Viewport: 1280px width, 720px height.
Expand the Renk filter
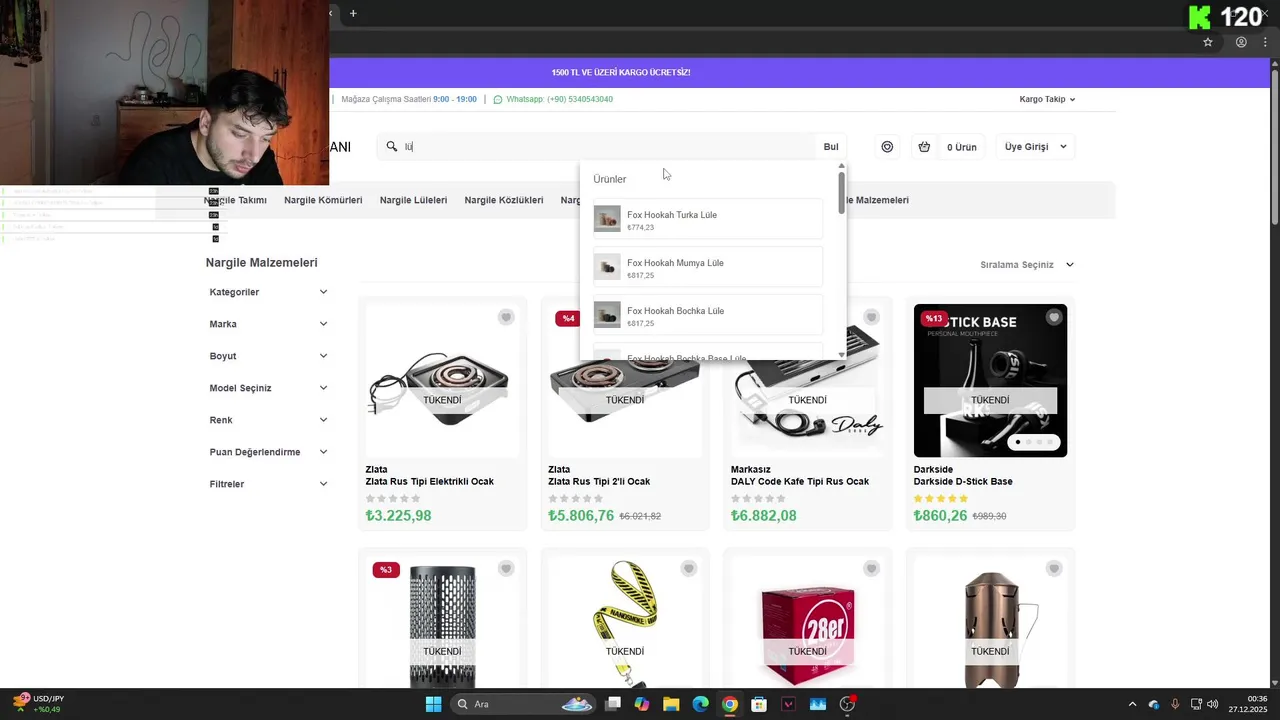point(268,420)
